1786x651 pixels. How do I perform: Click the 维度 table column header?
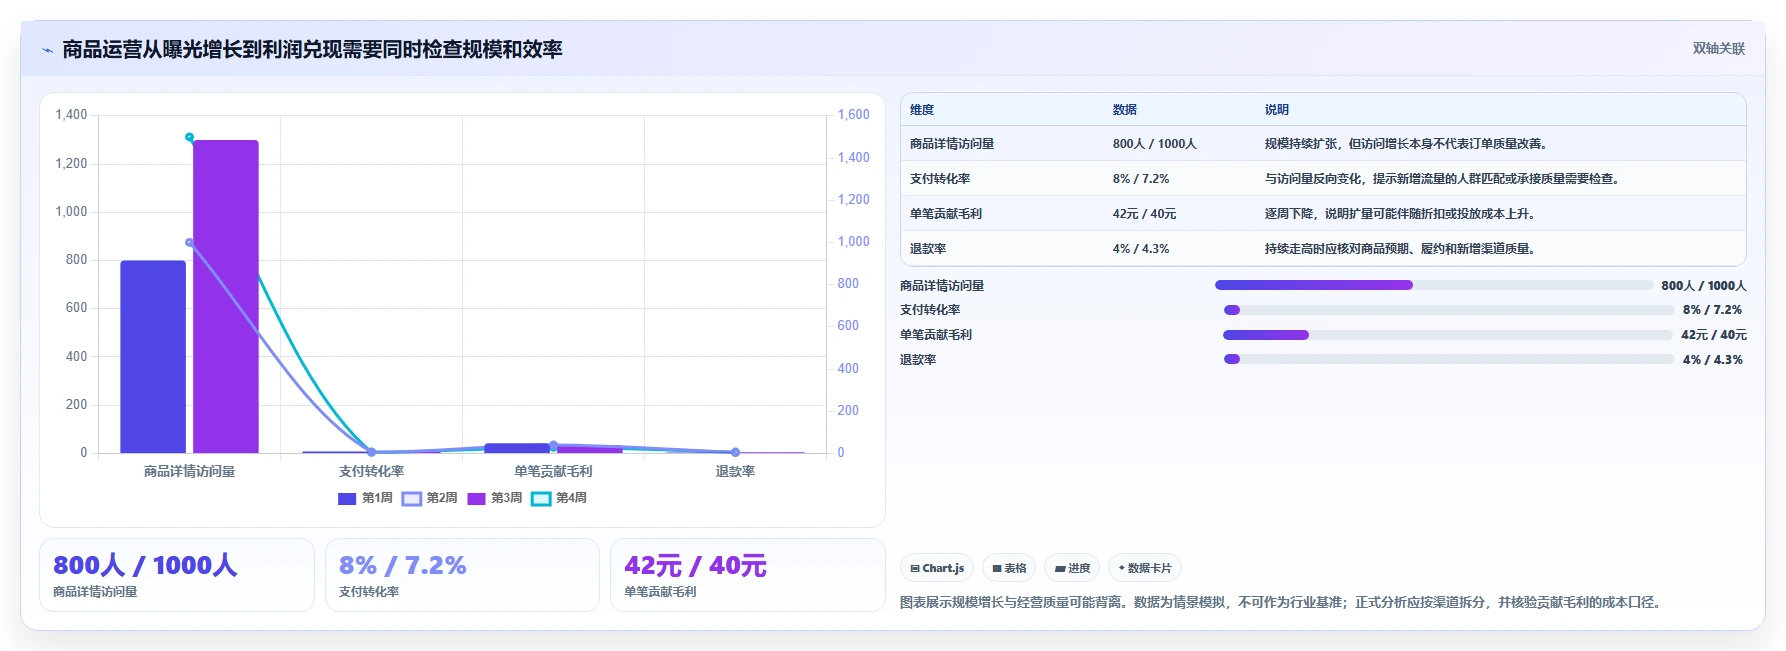[x=922, y=110]
